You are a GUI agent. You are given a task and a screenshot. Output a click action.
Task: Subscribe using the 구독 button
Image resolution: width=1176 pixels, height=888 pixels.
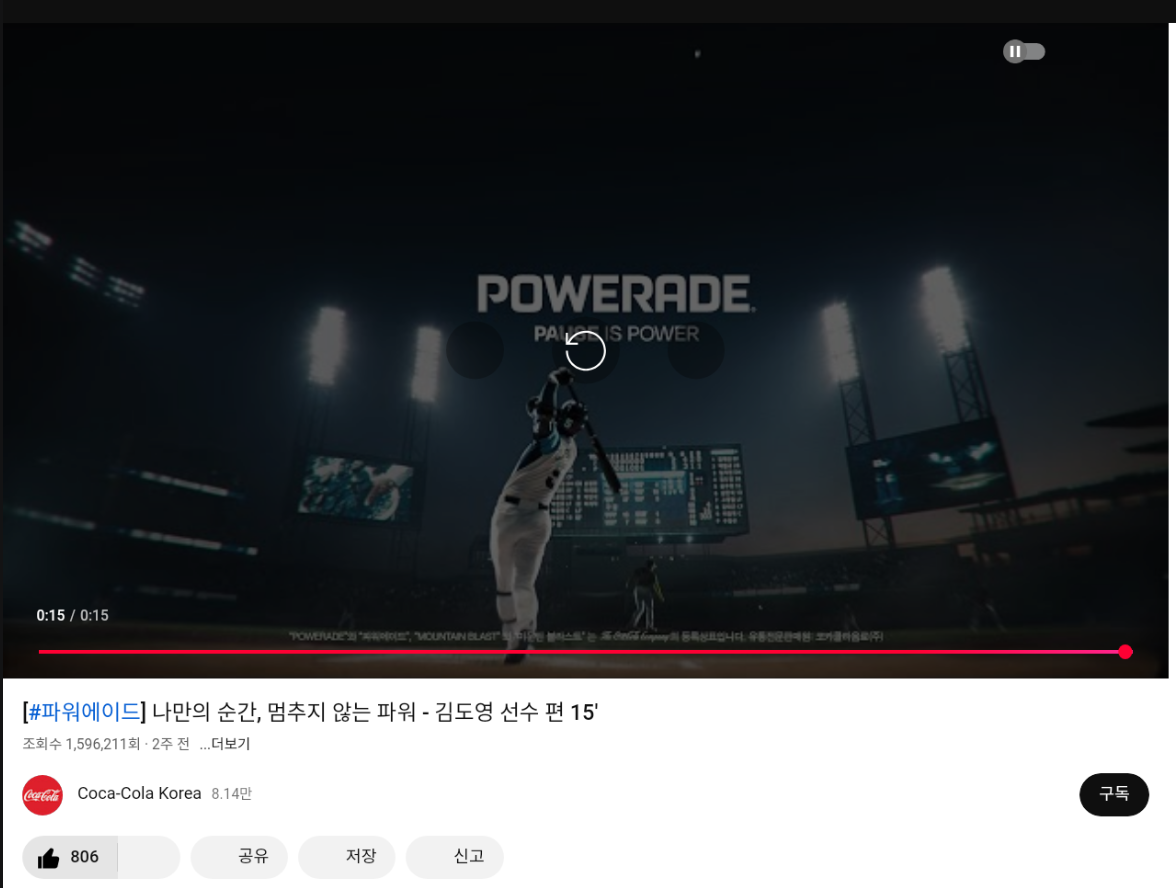(1114, 794)
